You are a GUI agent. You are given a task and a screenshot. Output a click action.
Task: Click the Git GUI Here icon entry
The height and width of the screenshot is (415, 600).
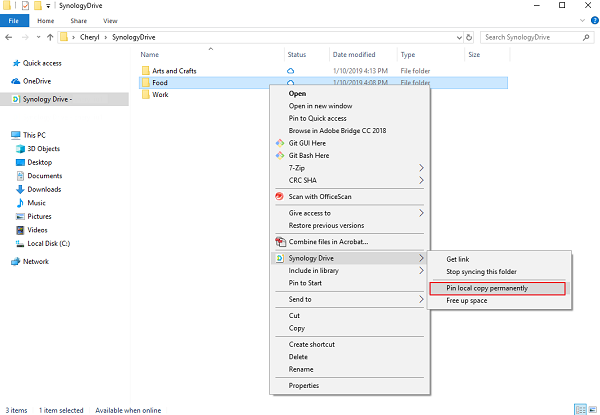pyautogui.click(x=280, y=143)
